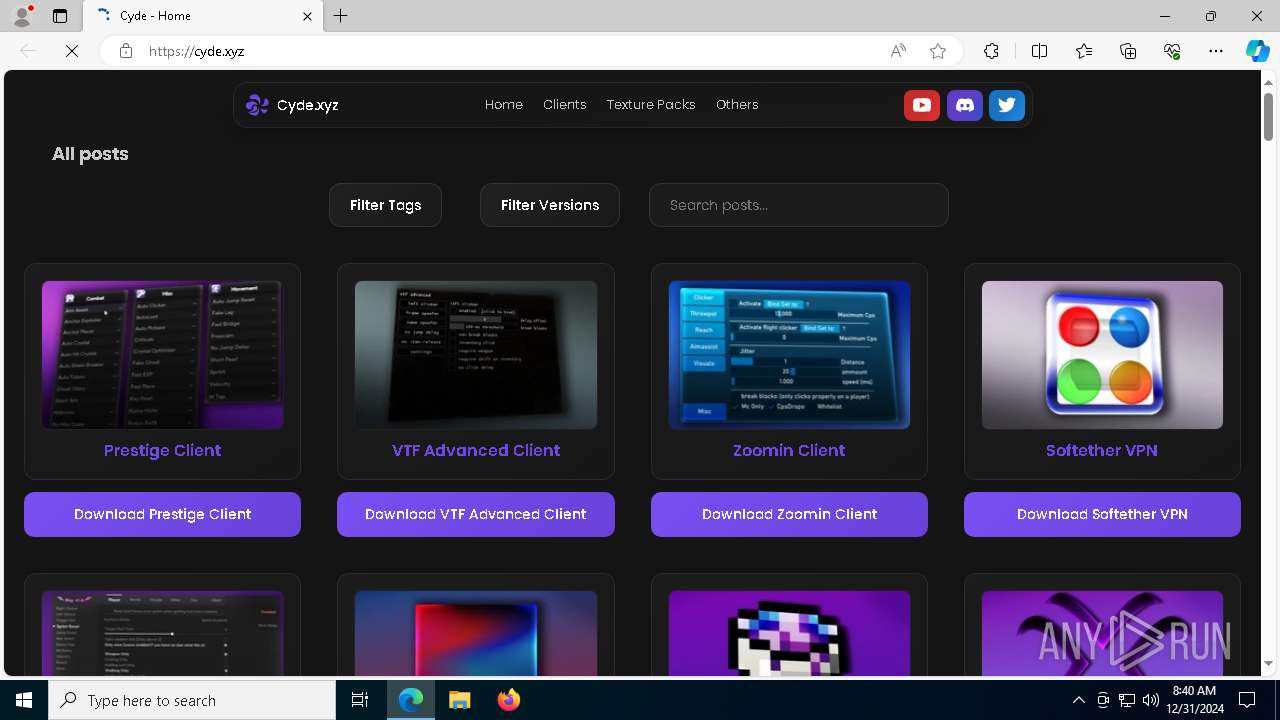1280x720 pixels.
Task: Click the scrollbar down arrow
Action: click(x=1268, y=663)
